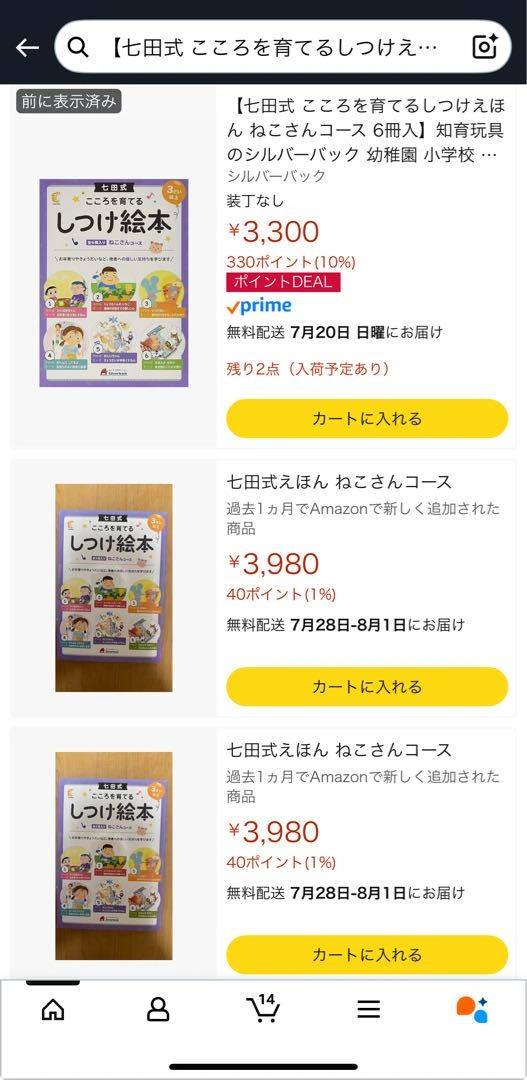This screenshot has width=527, height=1080.
Task: Open the second listing's product photo
Action: pos(114,588)
